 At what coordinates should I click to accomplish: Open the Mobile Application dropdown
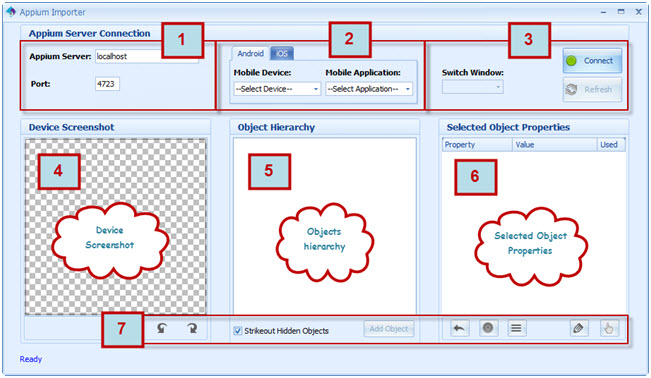(x=369, y=89)
